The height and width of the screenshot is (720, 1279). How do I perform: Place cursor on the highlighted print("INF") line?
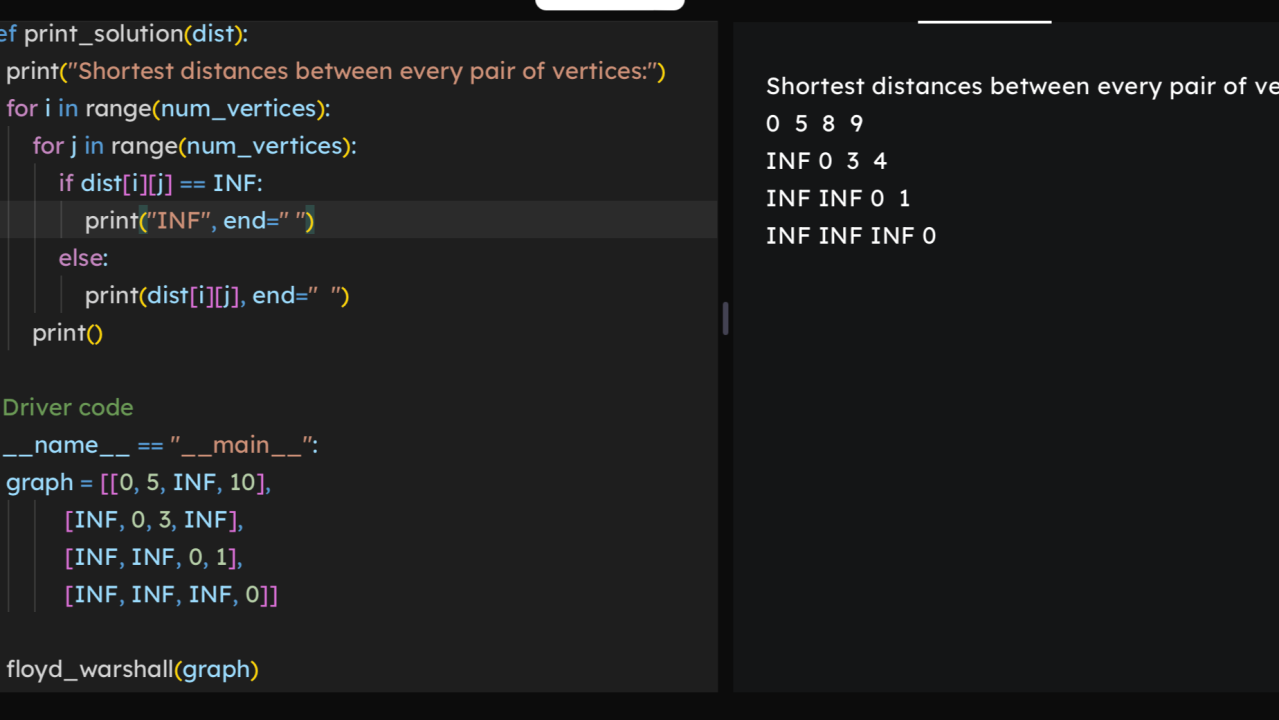(x=200, y=221)
